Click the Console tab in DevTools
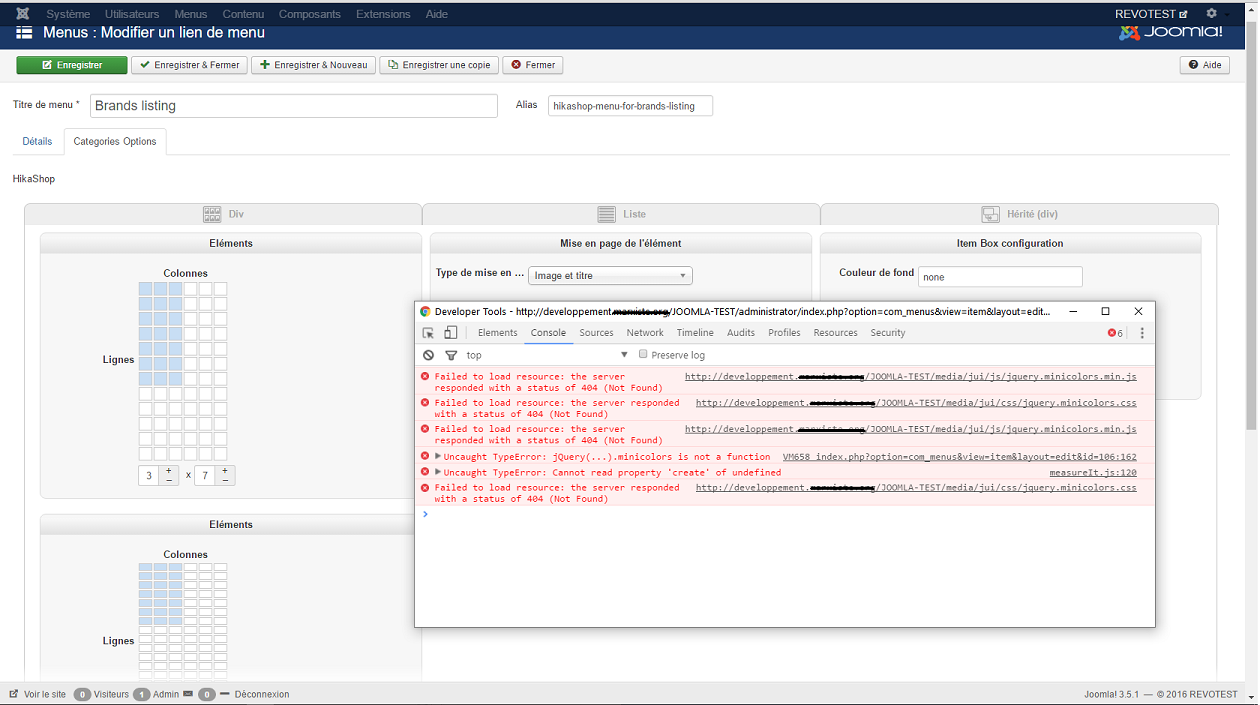This screenshot has width=1260, height=705. tap(548, 333)
